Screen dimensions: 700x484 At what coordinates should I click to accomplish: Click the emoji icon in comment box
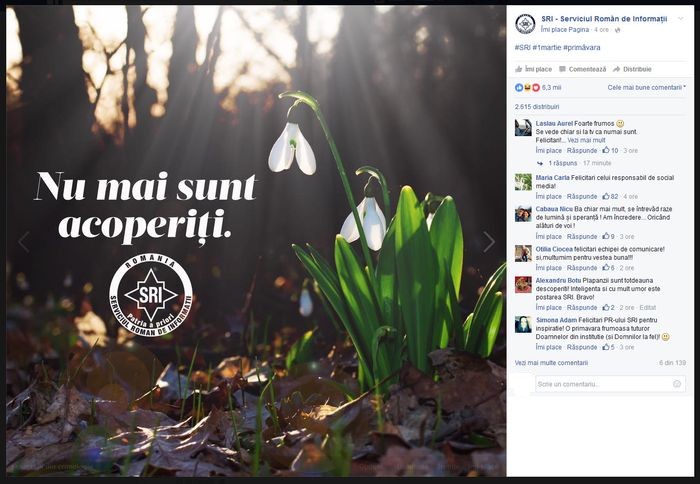[677, 384]
